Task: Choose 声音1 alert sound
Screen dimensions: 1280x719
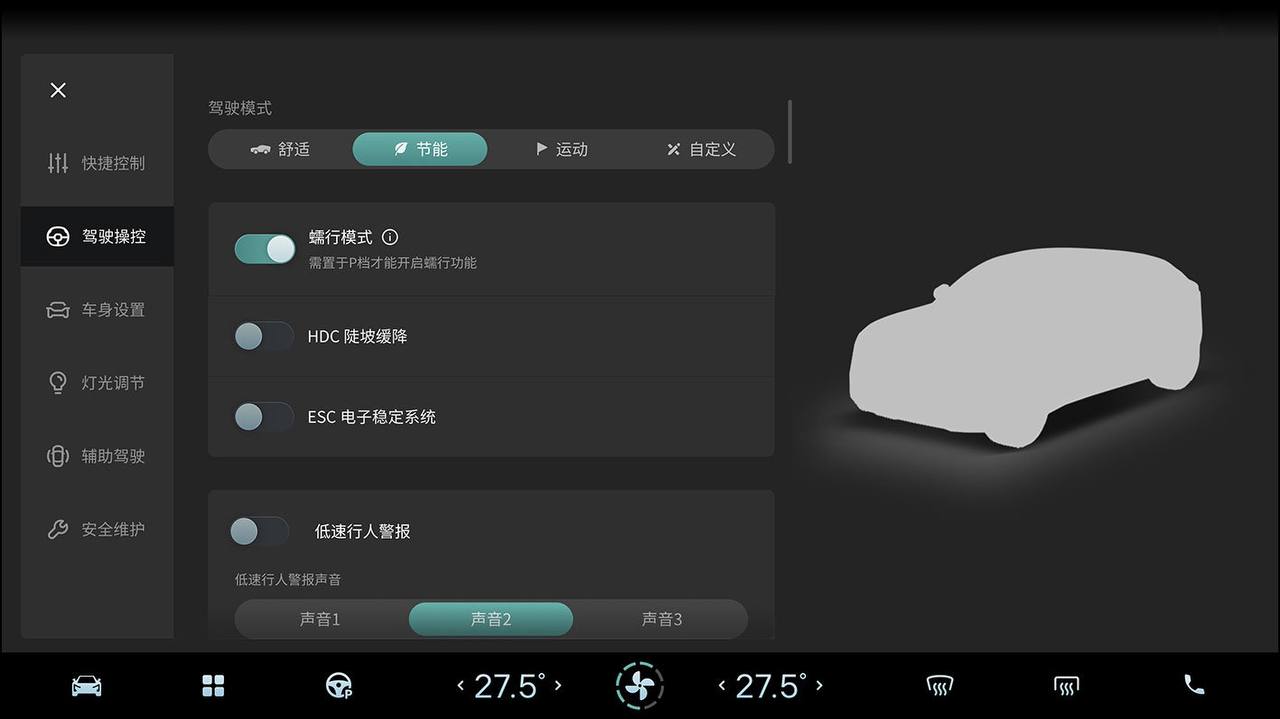Action: (320, 619)
